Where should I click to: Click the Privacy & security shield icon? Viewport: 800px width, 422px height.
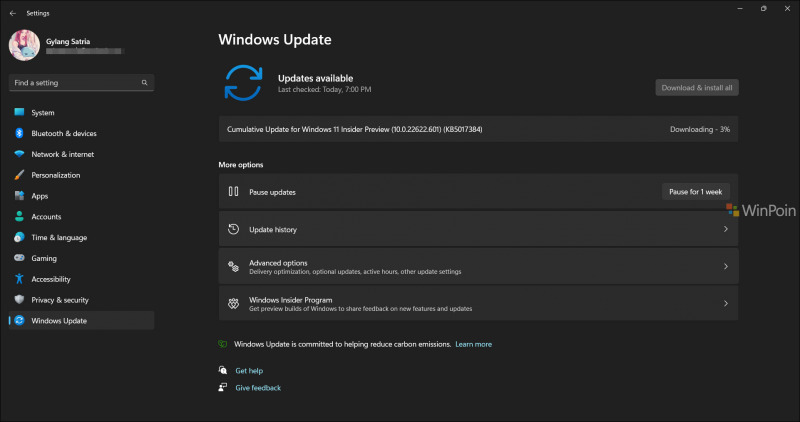point(19,300)
